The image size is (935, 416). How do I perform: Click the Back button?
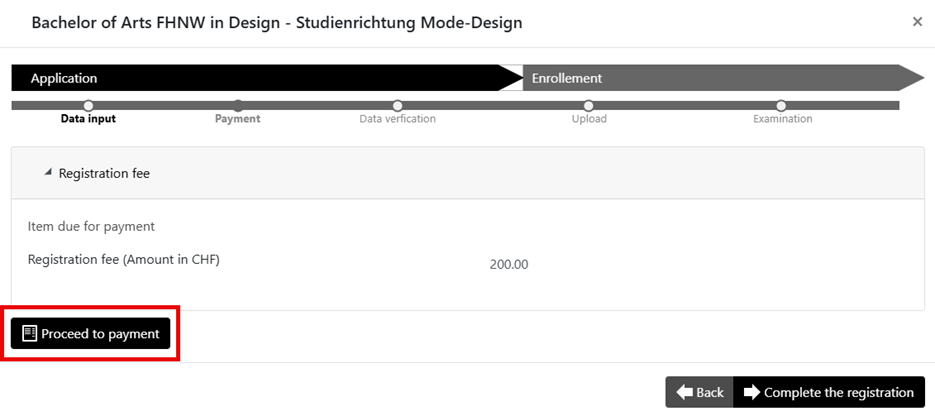tap(699, 392)
